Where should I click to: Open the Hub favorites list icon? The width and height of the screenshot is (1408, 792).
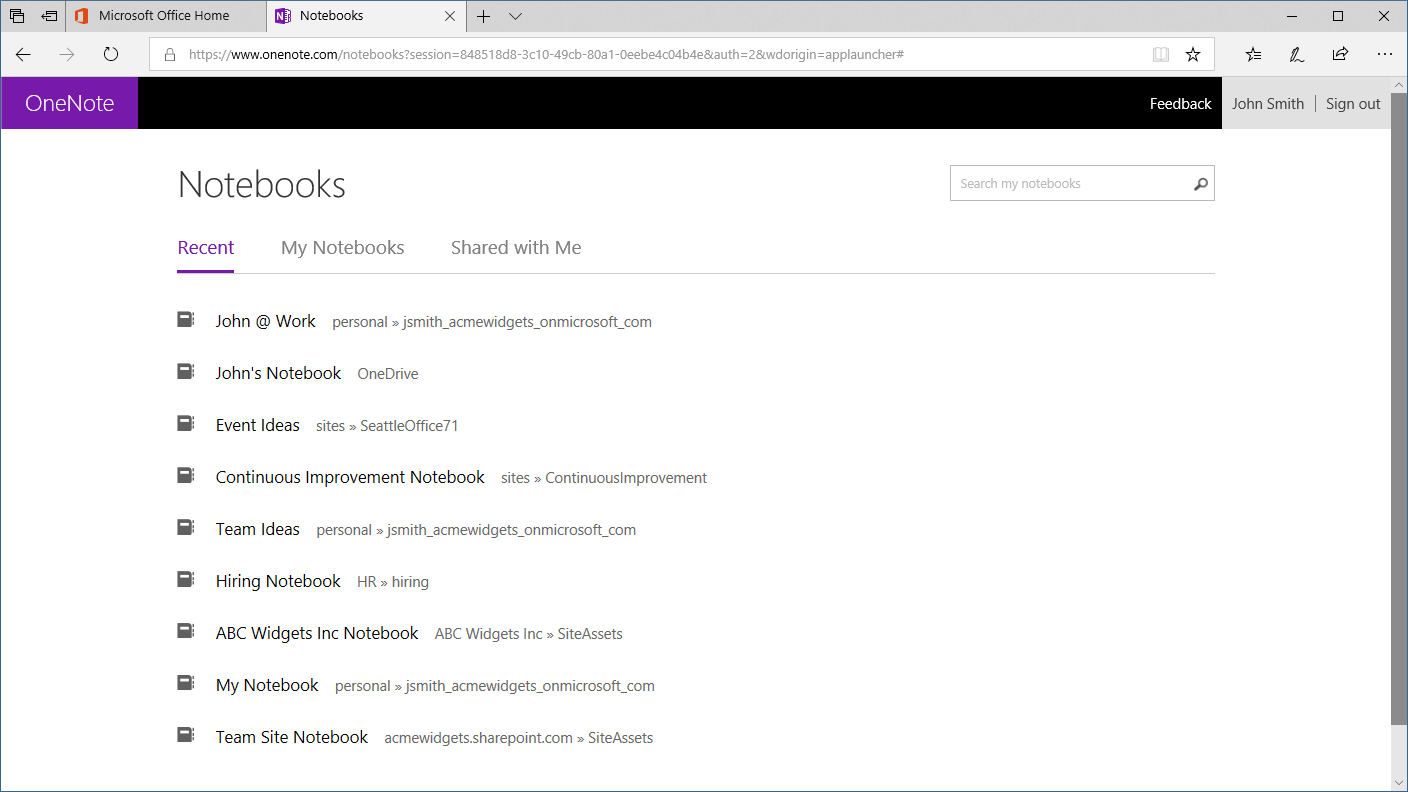1253,55
